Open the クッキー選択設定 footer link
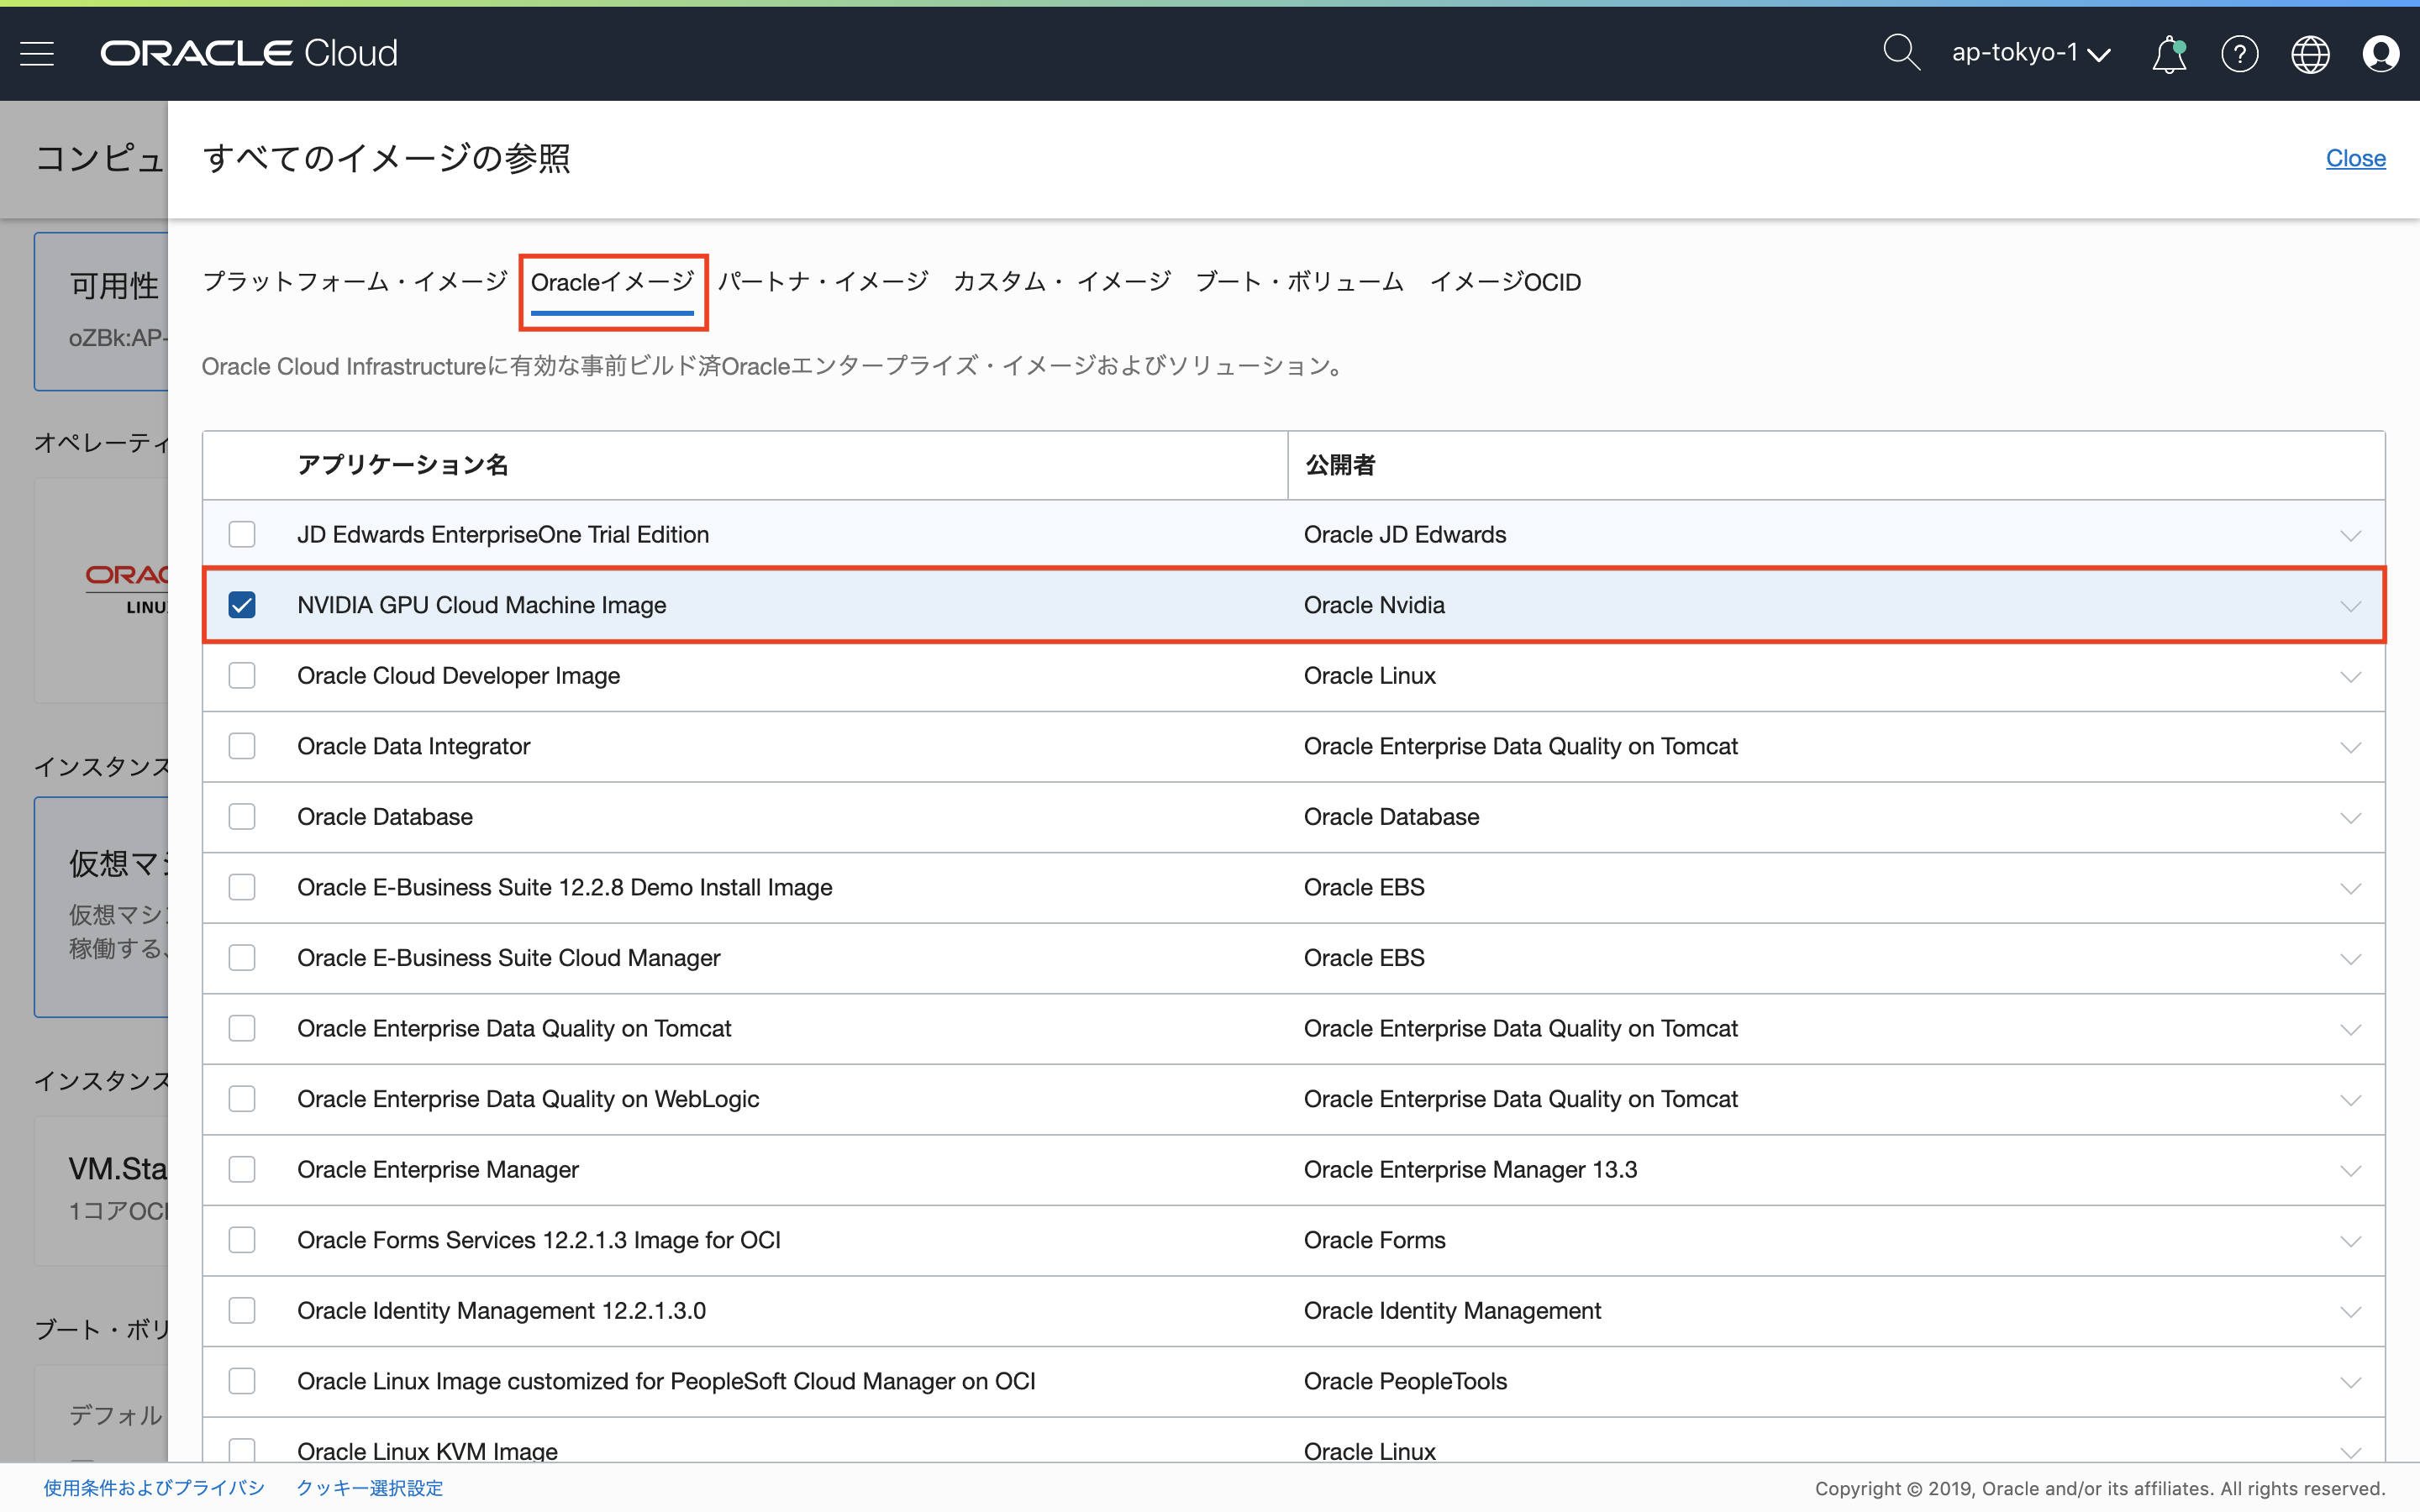 [x=369, y=1488]
